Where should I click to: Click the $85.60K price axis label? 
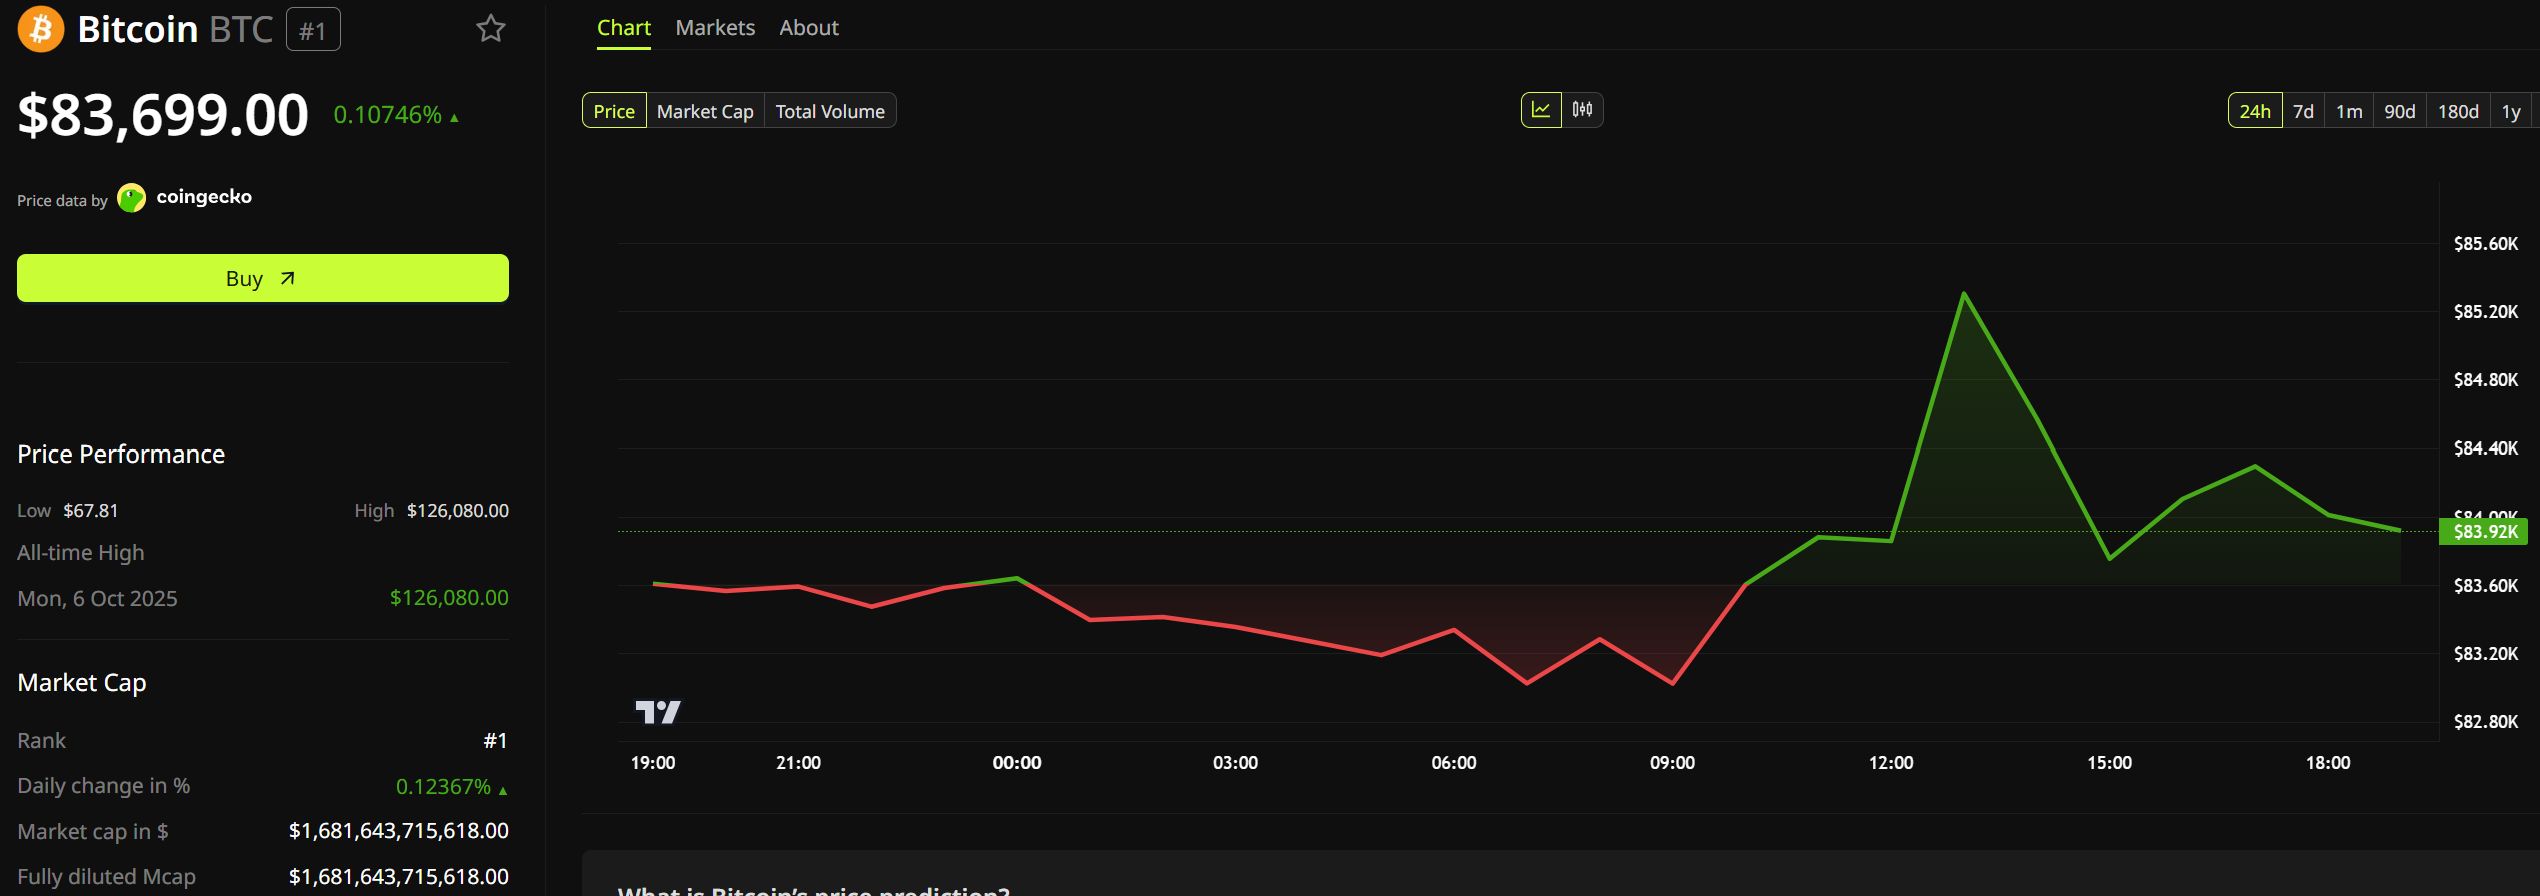click(2486, 244)
